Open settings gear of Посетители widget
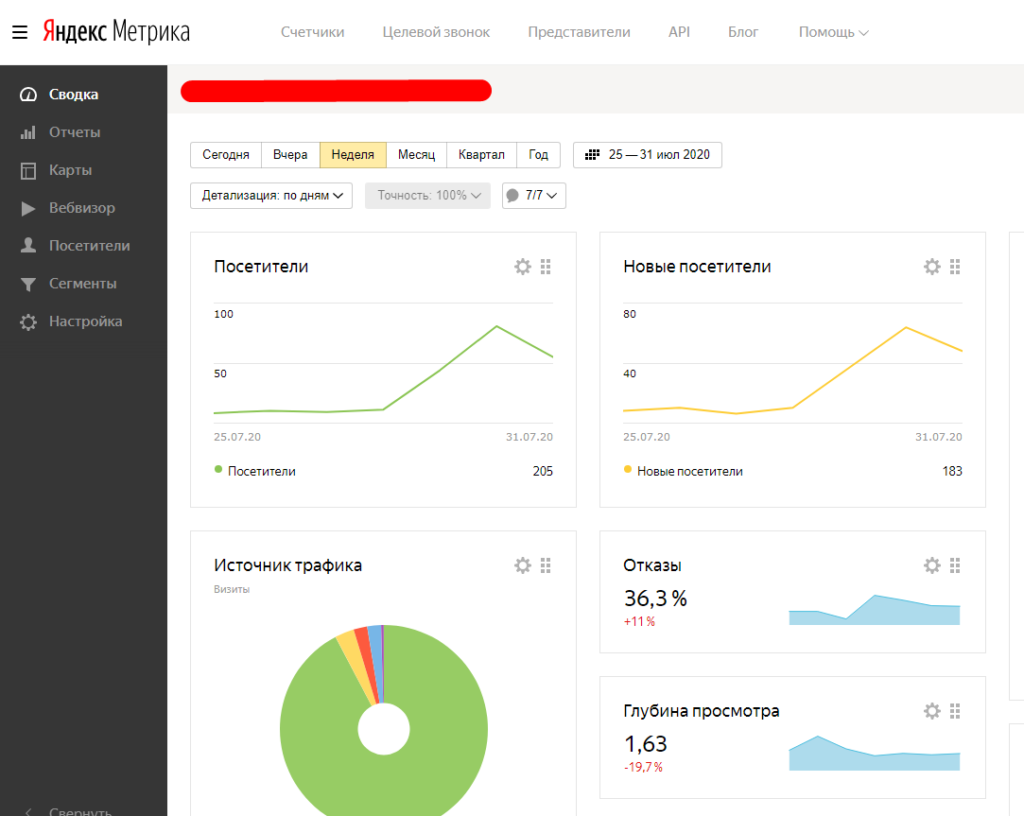Screen dimensions: 1024x816 pyautogui.click(x=522, y=266)
